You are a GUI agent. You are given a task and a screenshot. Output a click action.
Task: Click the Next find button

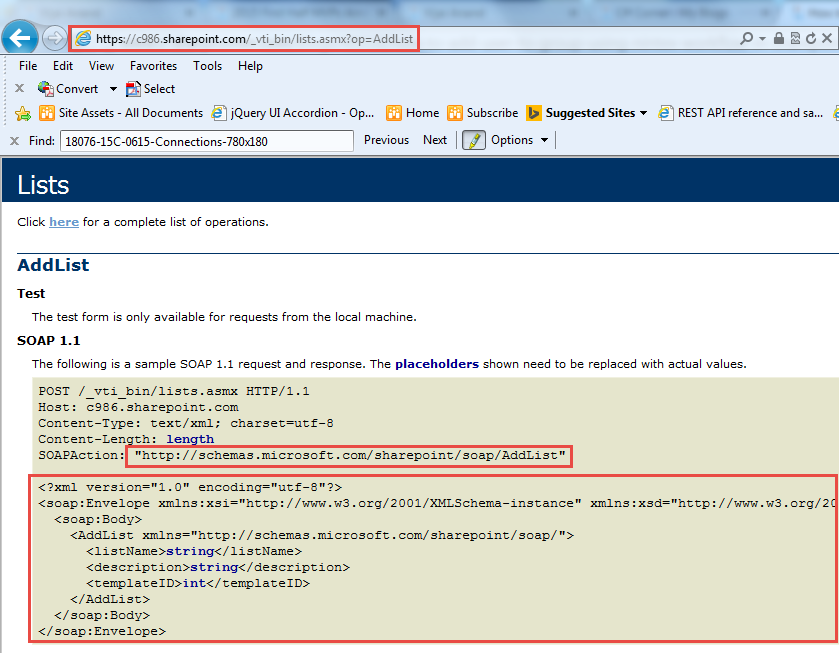tap(434, 140)
